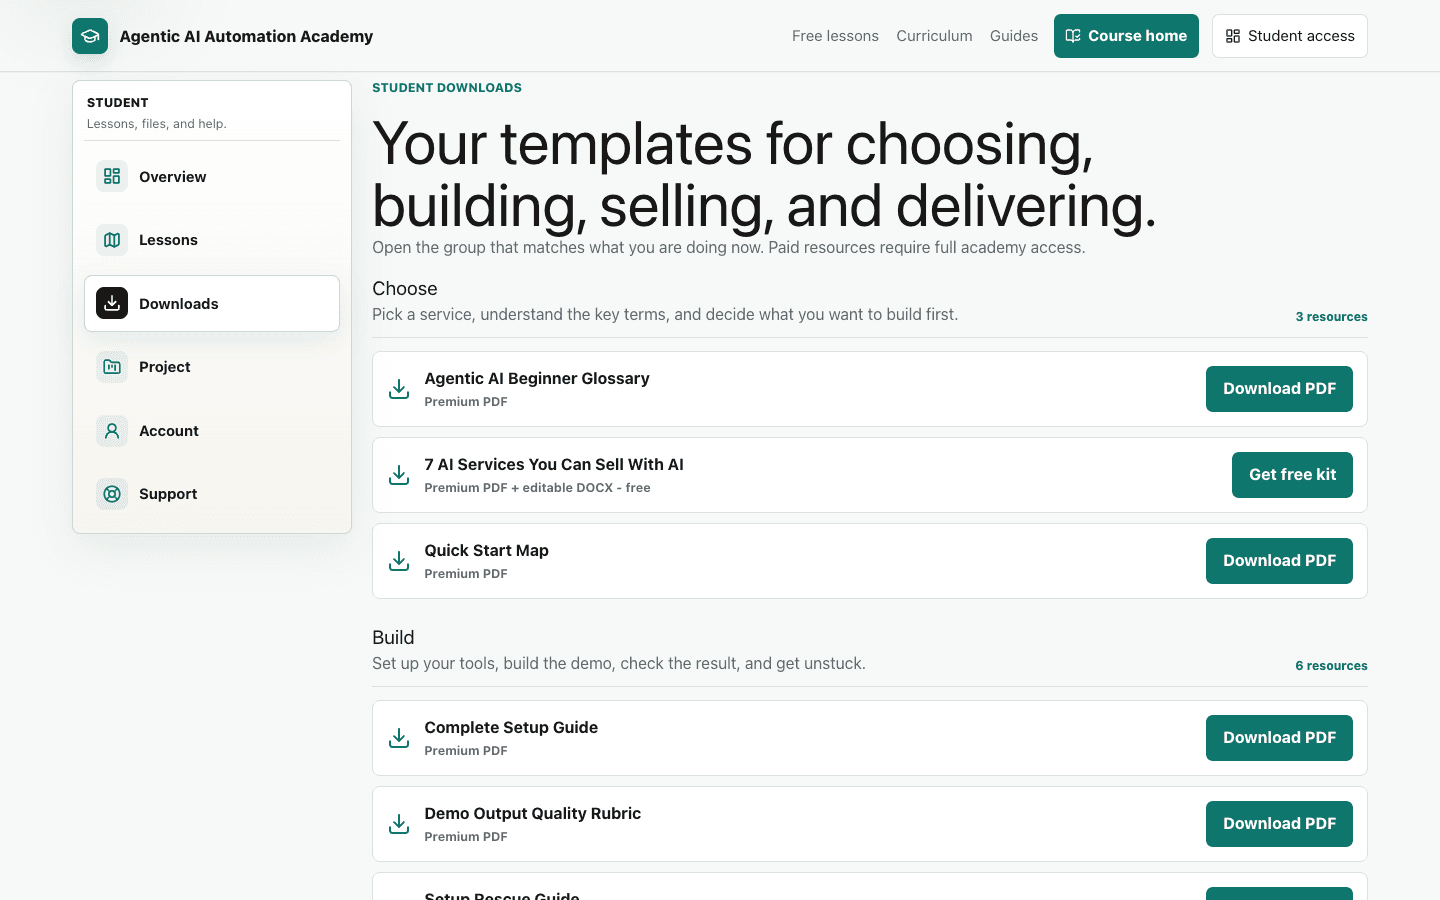Open the Lessons sidebar item
This screenshot has width=1440, height=900.
point(212,240)
